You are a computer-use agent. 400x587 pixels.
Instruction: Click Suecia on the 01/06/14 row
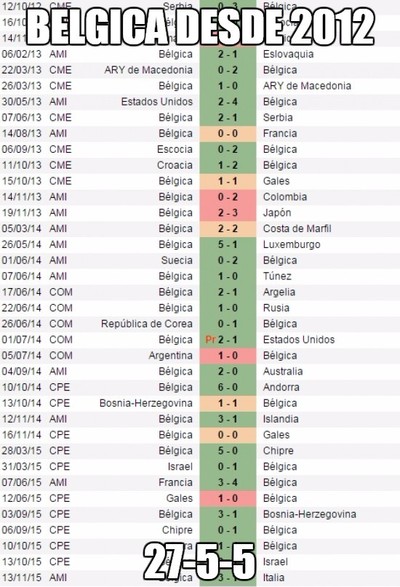point(177,261)
